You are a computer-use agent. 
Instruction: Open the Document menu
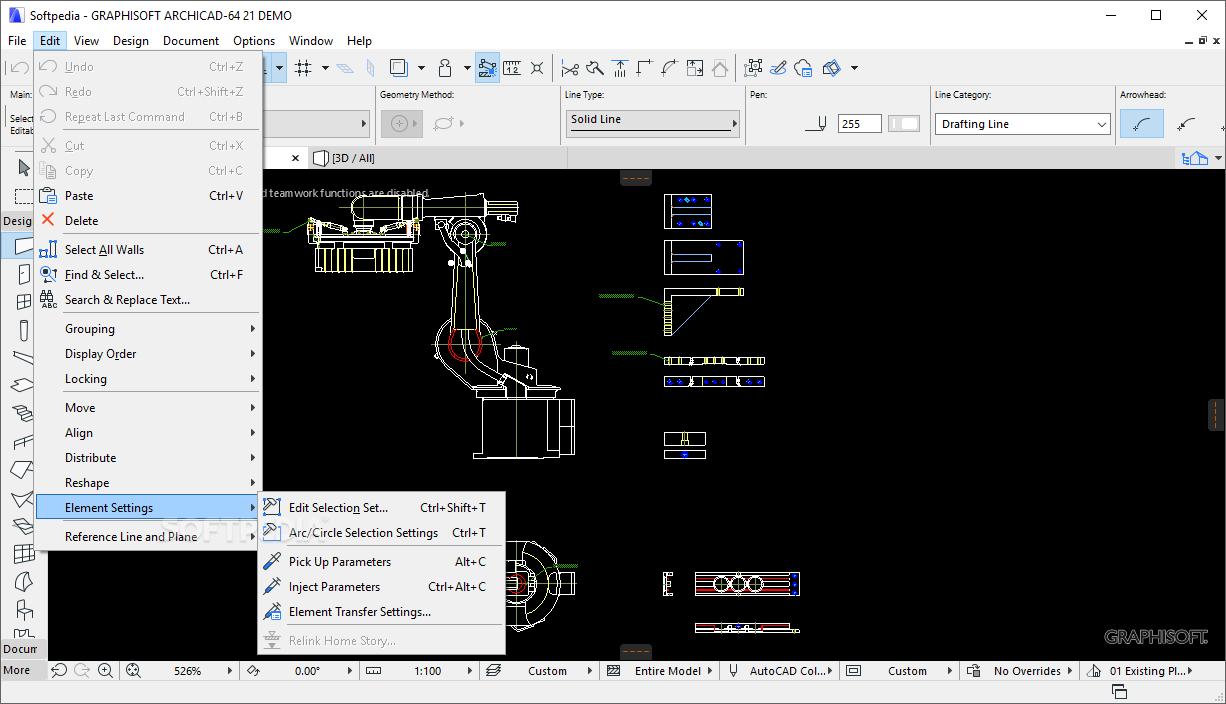coord(191,41)
